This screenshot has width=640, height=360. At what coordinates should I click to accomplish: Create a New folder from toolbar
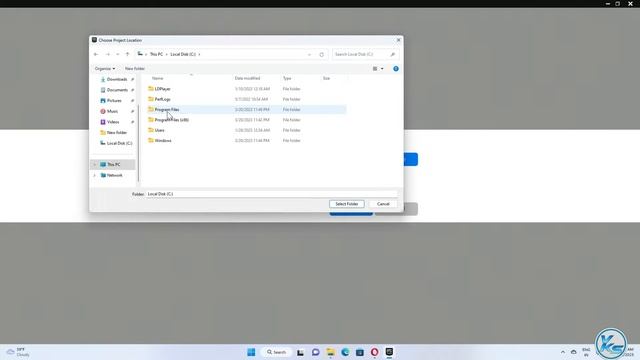[x=135, y=69]
